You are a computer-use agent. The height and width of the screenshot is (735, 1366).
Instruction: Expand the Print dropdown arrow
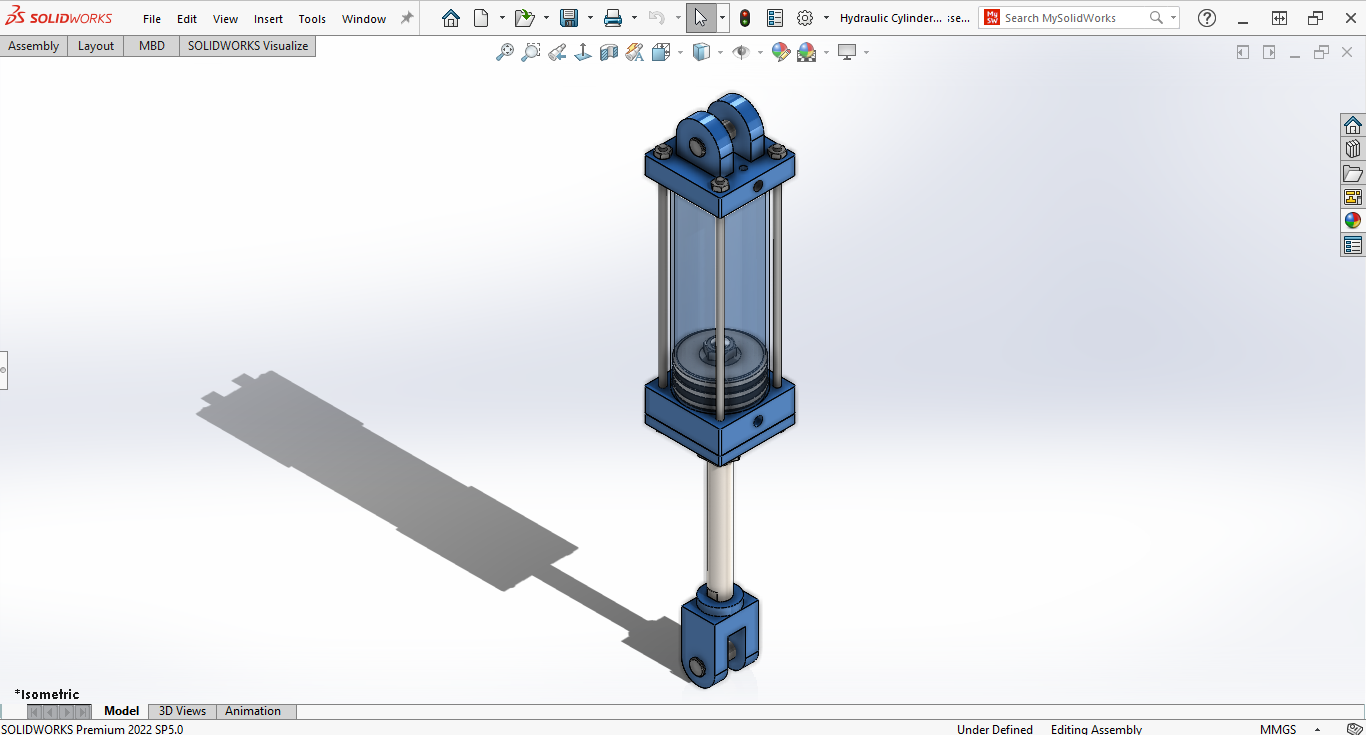click(x=634, y=18)
